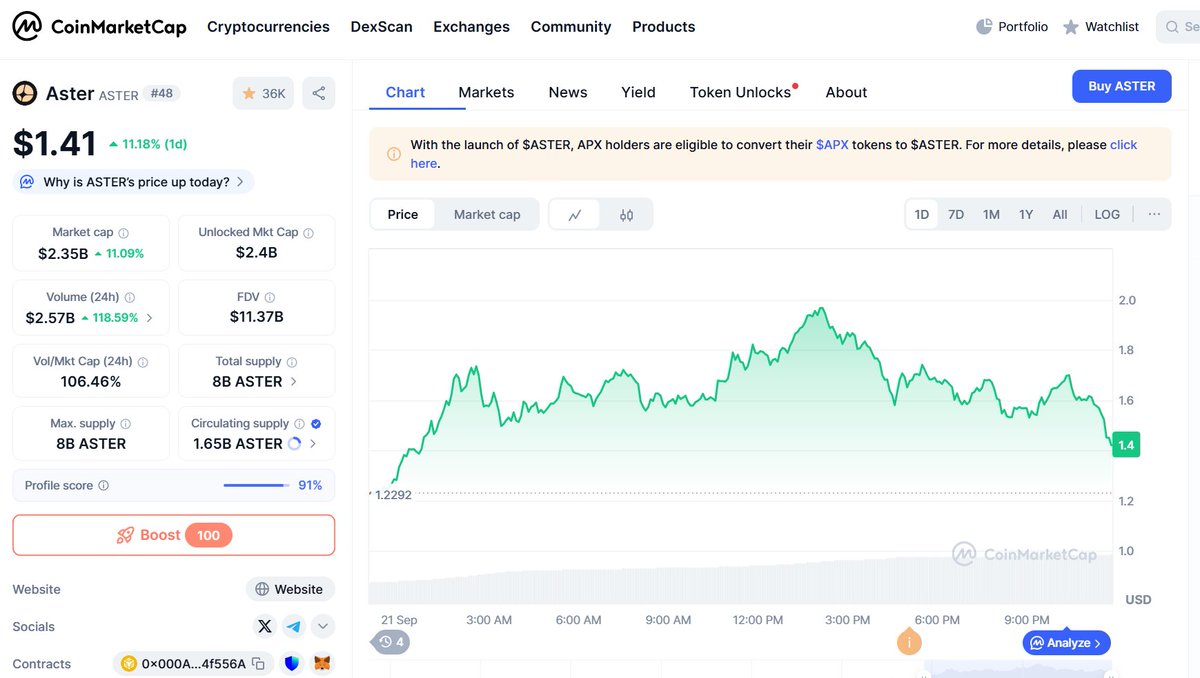The width and height of the screenshot is (1200, 678).
Task: Expand more socials chevron
Action: pos(322,626)
